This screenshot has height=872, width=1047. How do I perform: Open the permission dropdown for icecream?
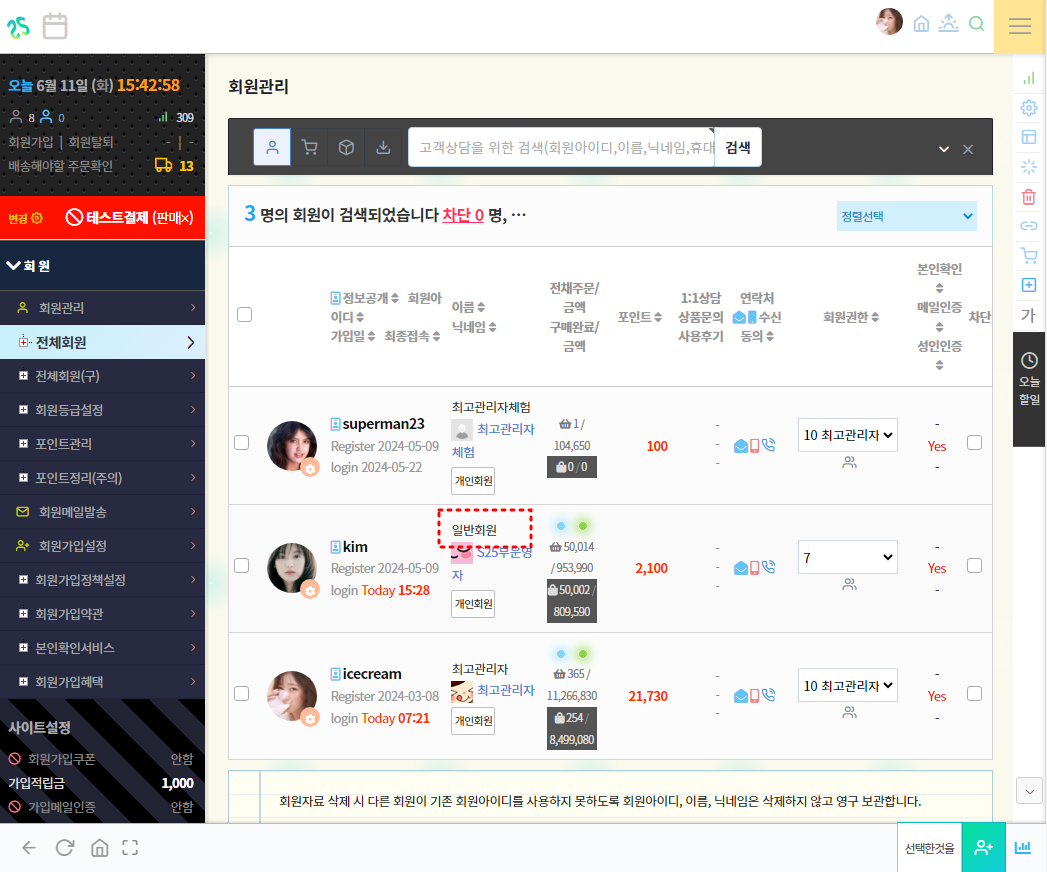click(847, 686)
